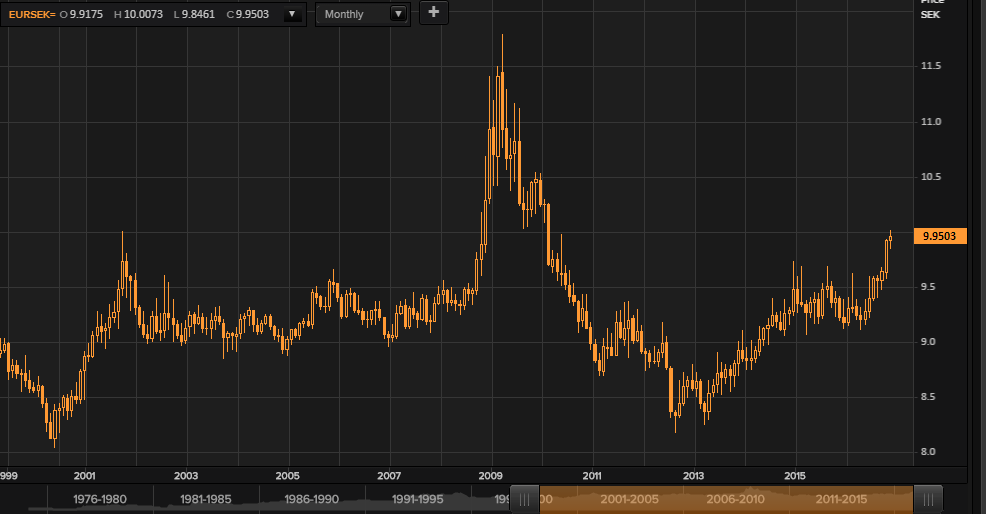Click the 2013 label on time axis
986x514 pixels.
tap(694, 476)
